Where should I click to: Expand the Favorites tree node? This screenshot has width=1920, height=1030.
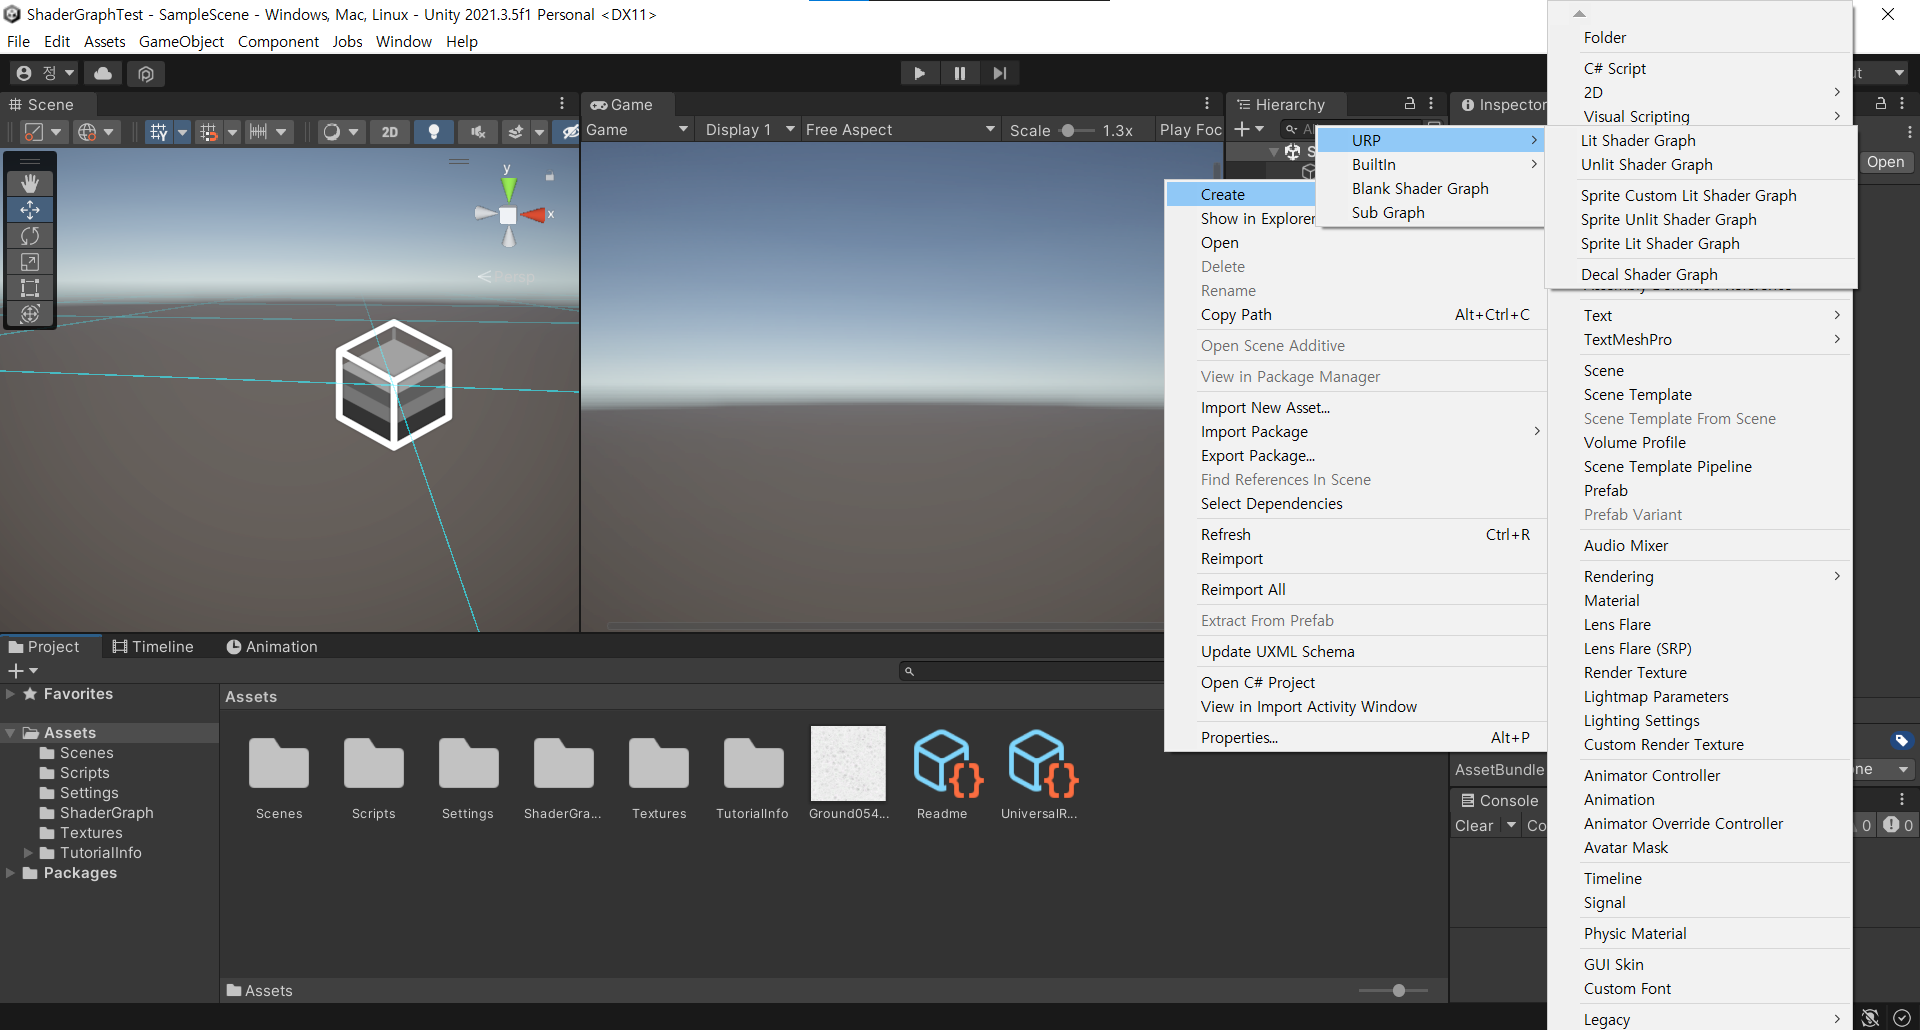click(10, 693)
